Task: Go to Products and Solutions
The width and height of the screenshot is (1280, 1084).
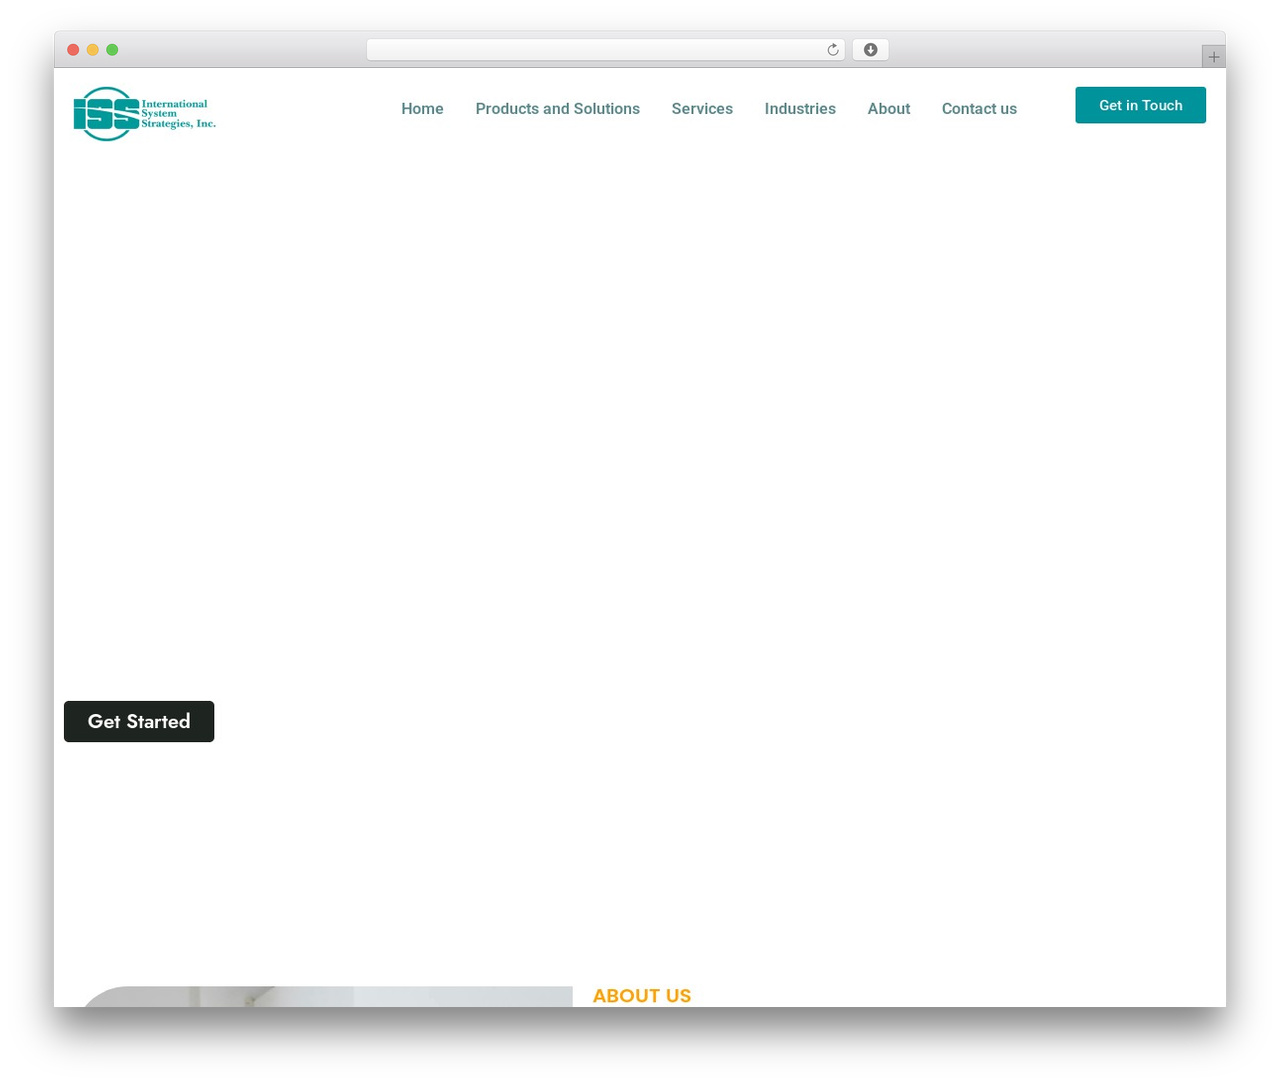Action: click(557, 109)
